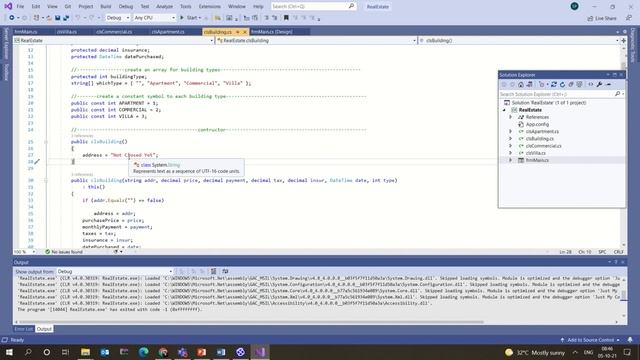Collapse the RealEstate project node
This screenshot has width=640, height=360.
tap(504, 110)
